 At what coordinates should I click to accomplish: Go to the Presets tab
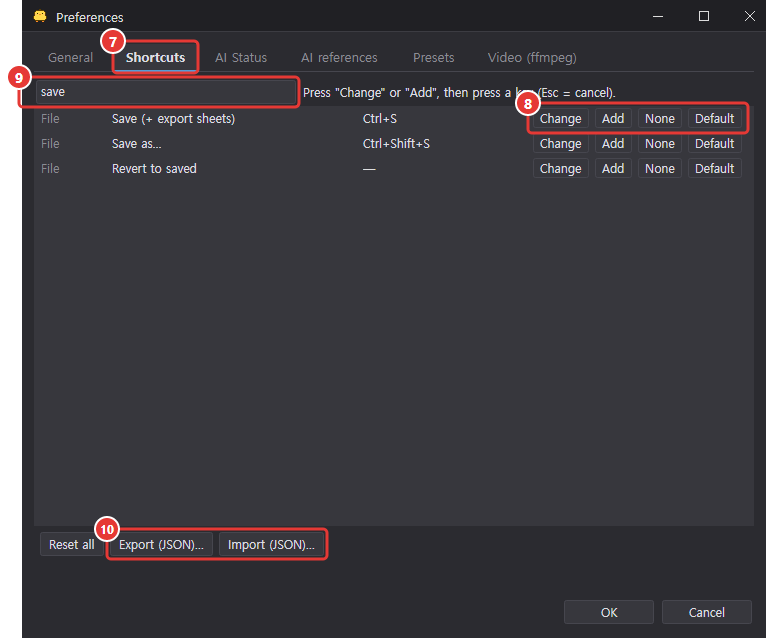tap(433, 58)
